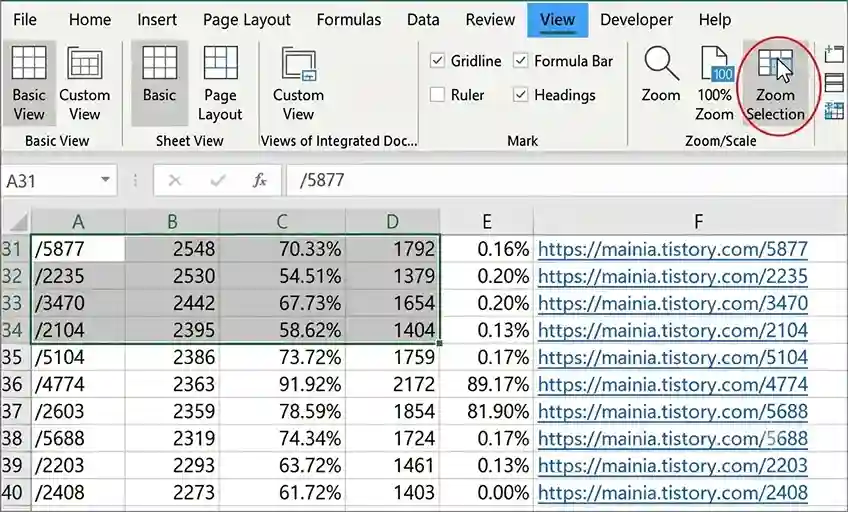Open Custom View in the Basic View group
The height and width of the screenshot is (512, 848).
(84, 83)
